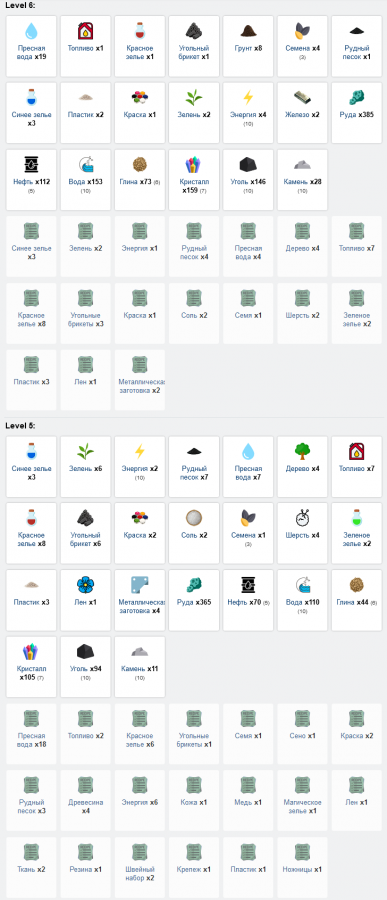Viewport: 387px width, 900px height.
Task: Select the Камень x28 stone icon
Action: pyautogui.click(x=302, y=165)
